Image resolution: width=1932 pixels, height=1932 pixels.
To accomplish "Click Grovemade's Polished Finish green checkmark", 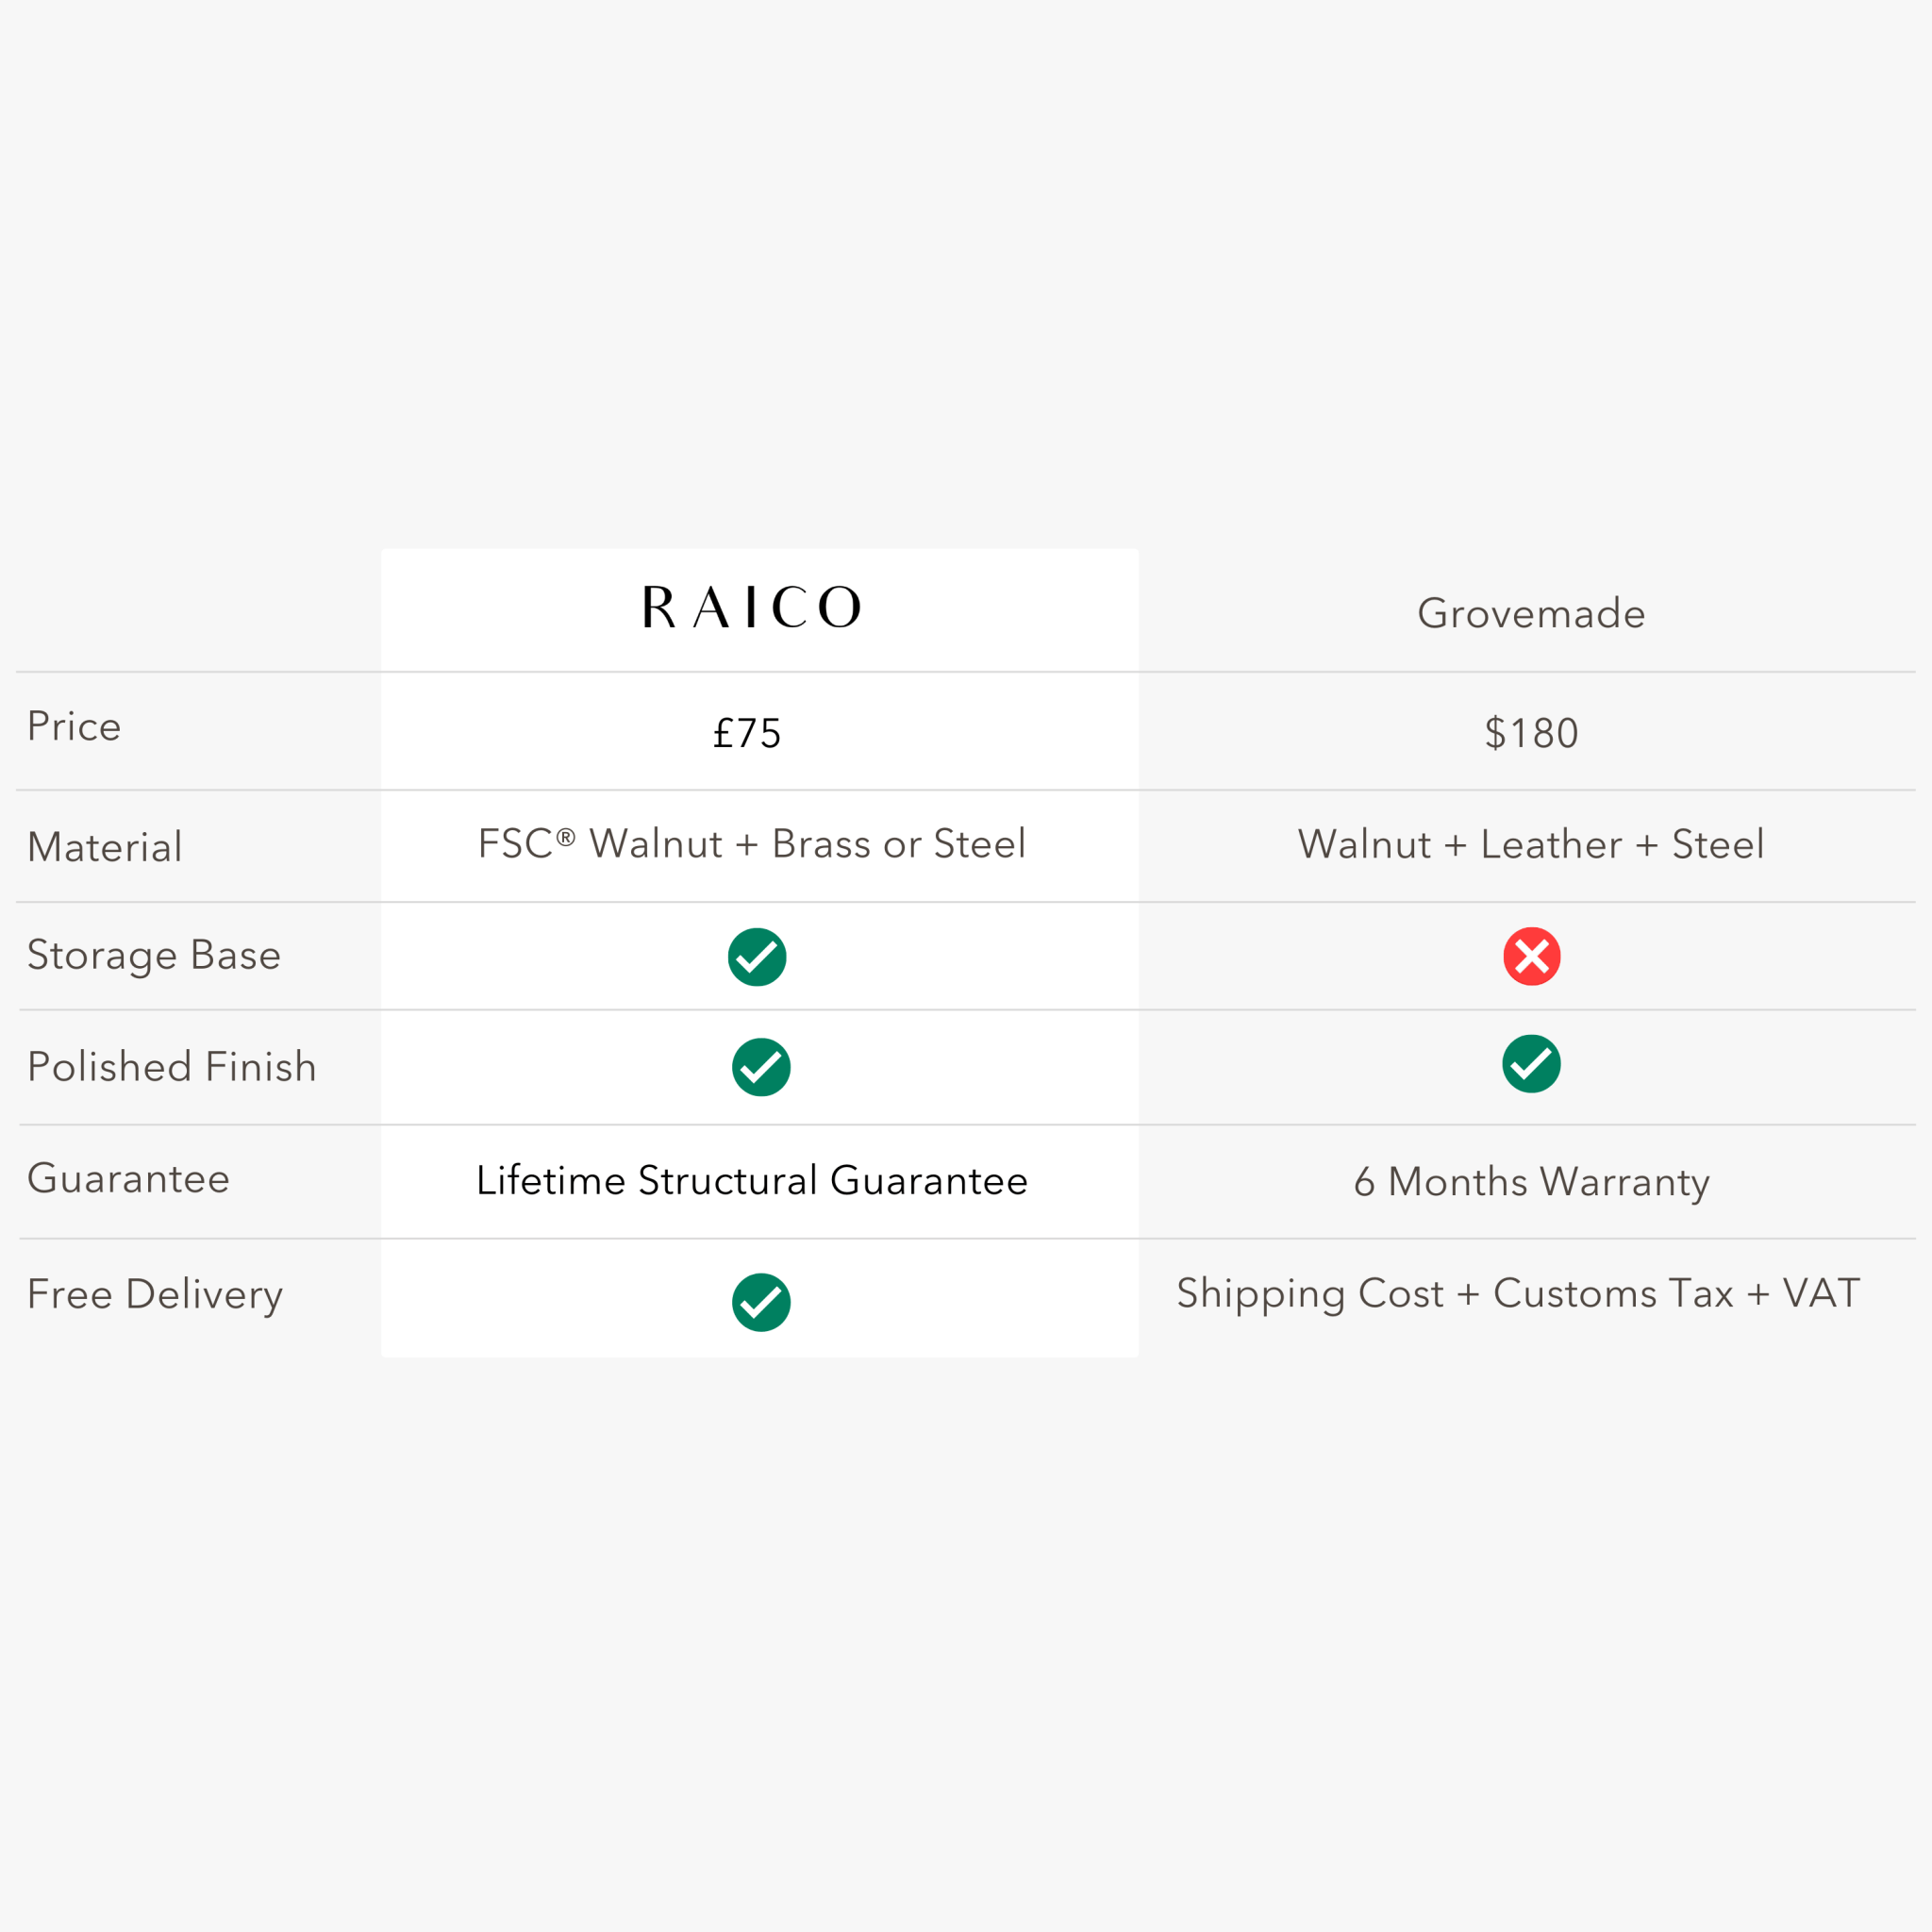I will tap(1531, 1064).
